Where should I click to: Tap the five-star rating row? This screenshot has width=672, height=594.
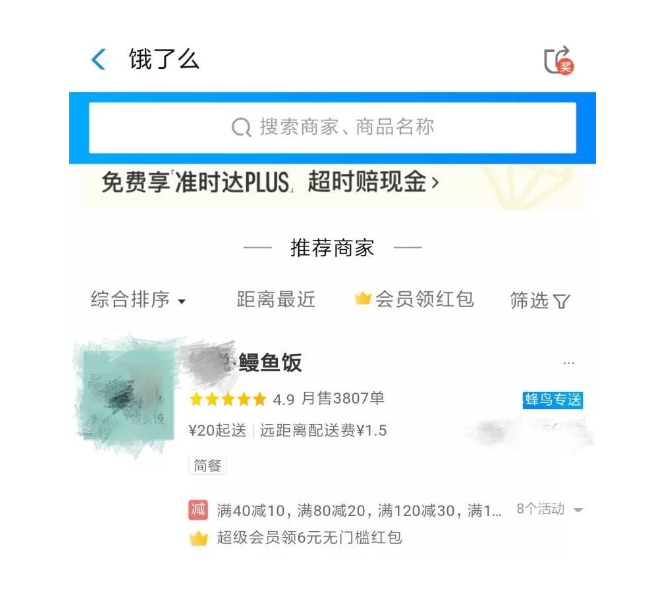coord(228,399)
